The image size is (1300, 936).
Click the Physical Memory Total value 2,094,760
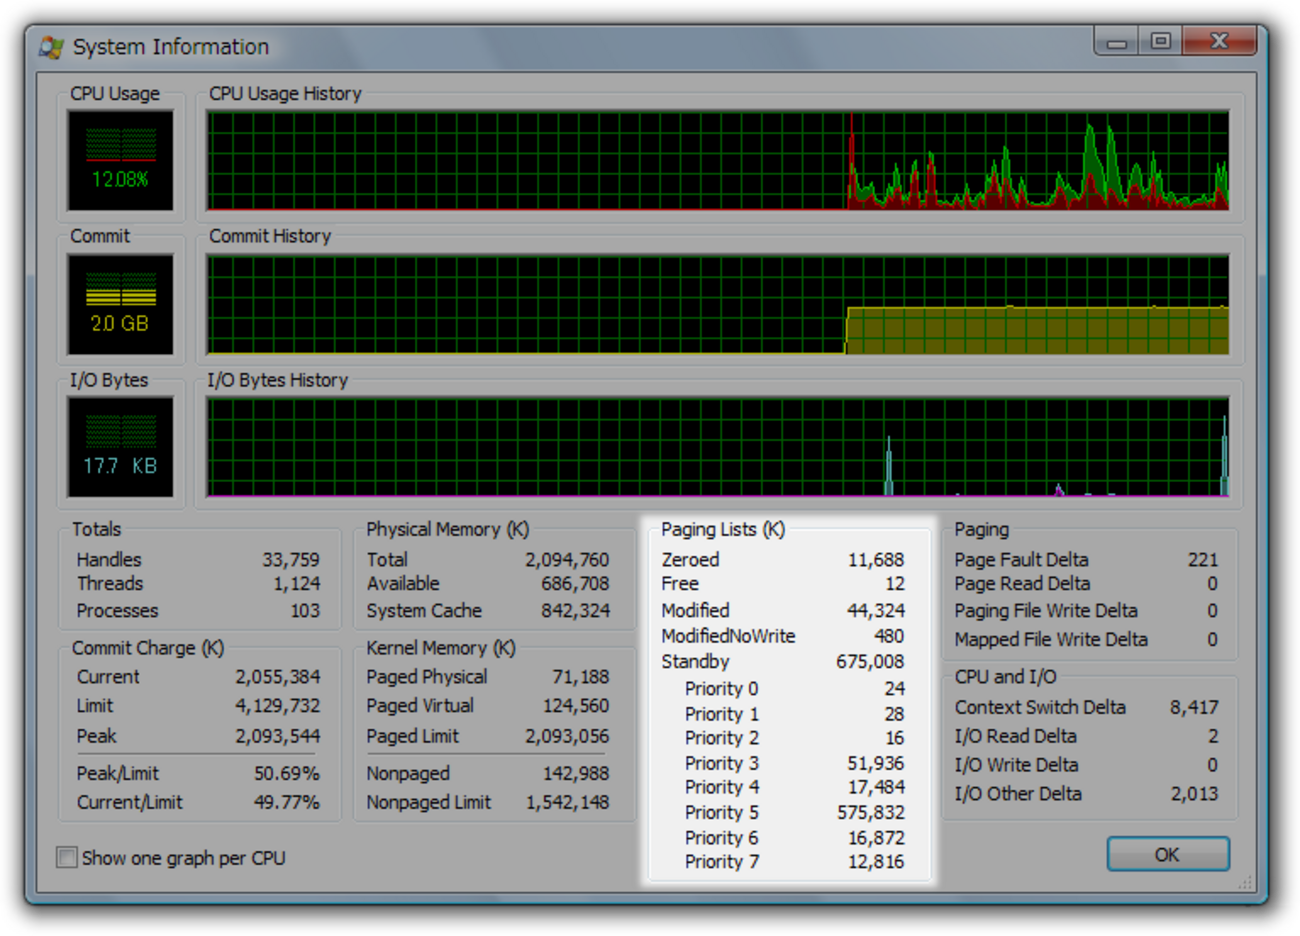[566, 560]
